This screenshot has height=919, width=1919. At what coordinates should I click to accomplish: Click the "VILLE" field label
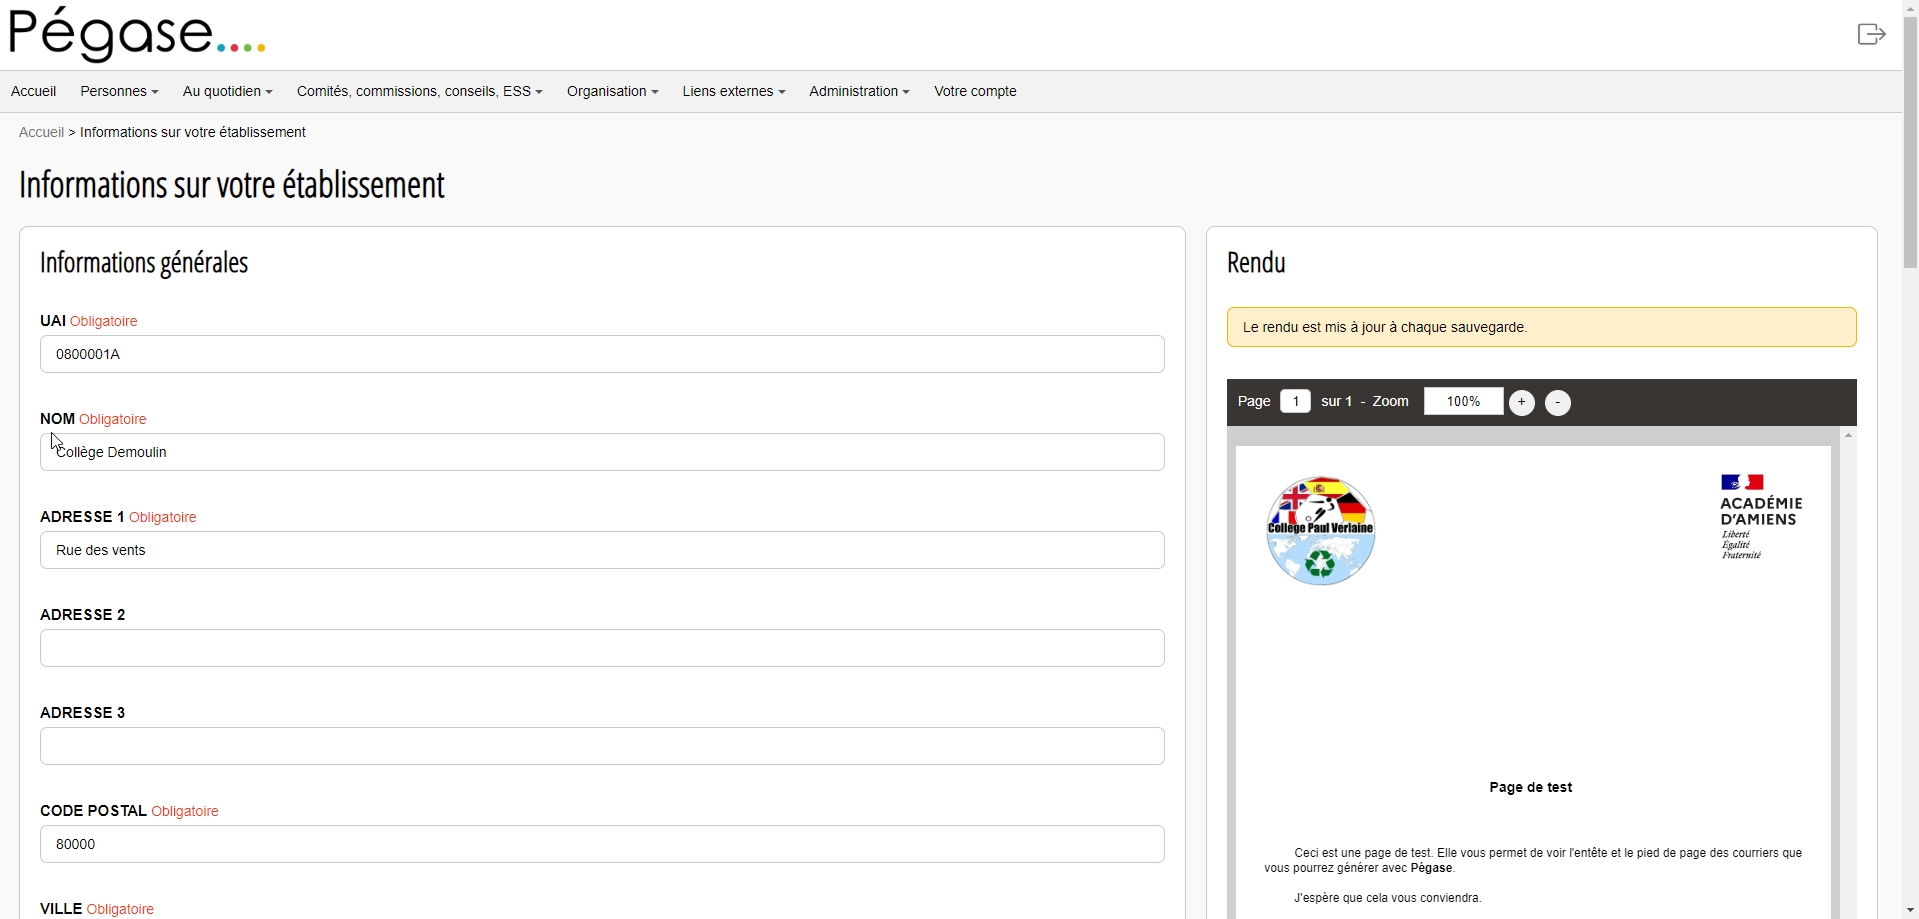click(61, 909)
